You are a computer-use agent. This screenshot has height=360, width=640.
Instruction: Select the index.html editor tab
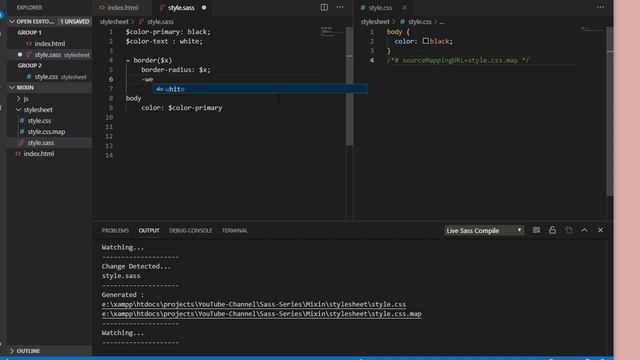click(122, 7)
